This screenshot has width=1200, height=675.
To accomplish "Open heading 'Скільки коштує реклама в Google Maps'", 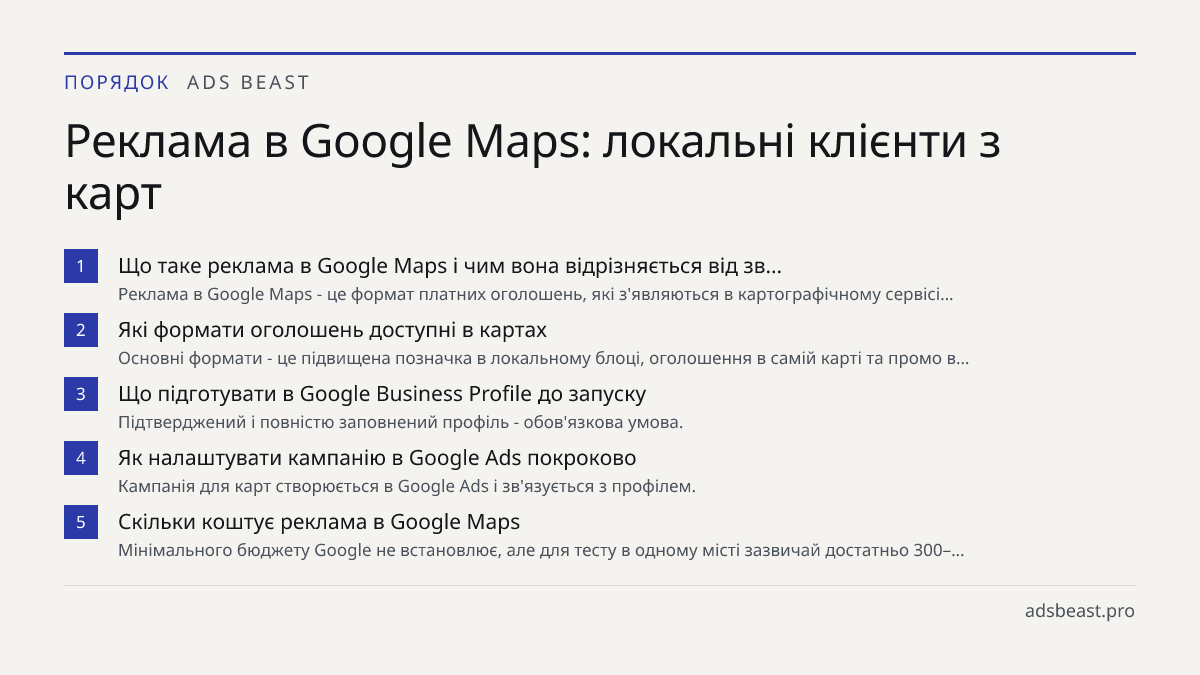I will coord(319,522).
